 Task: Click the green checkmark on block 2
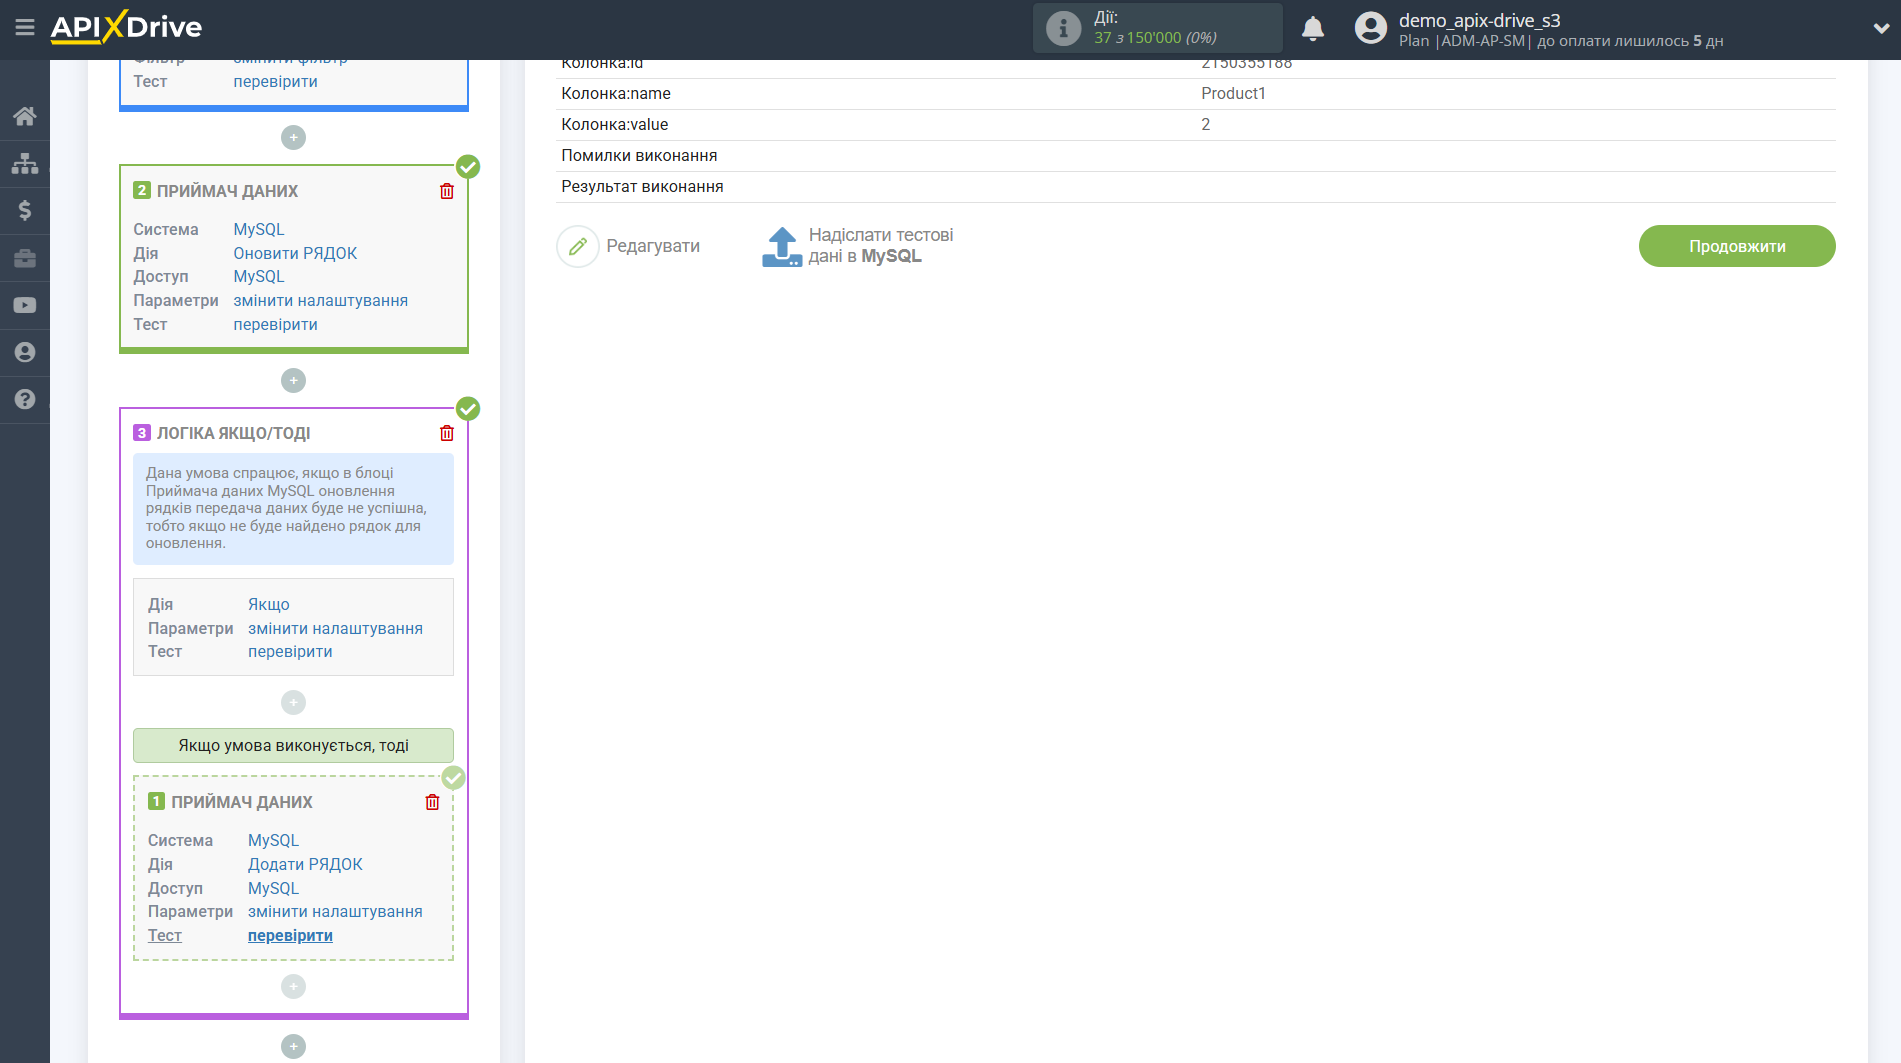pyautogui.click(x=468, y=166)
